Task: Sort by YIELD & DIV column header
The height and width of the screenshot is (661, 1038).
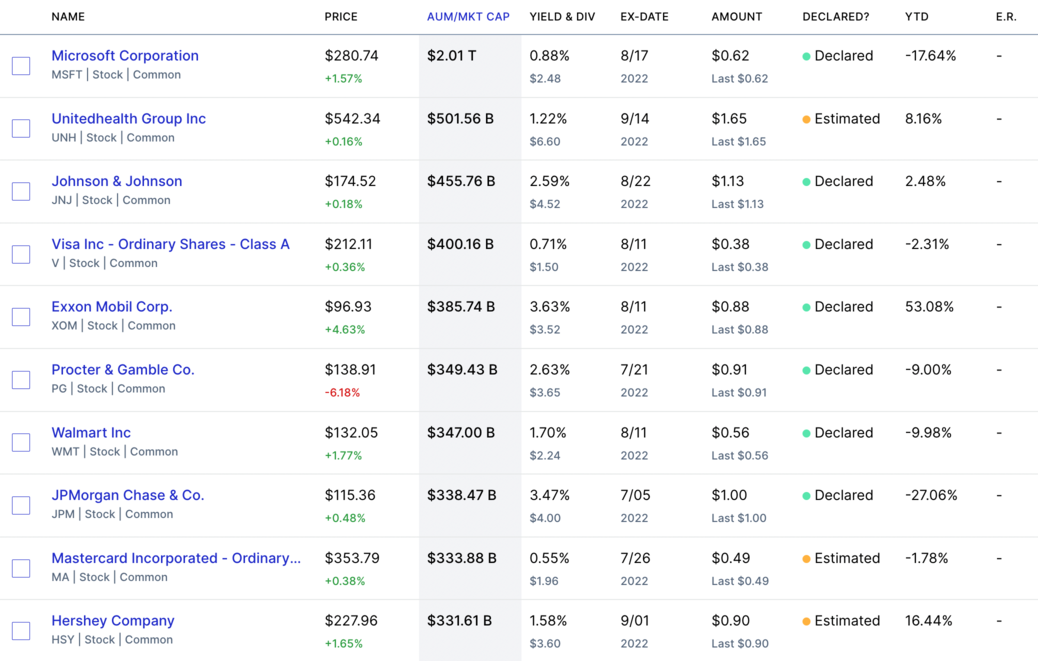Action: pos(562,17)
